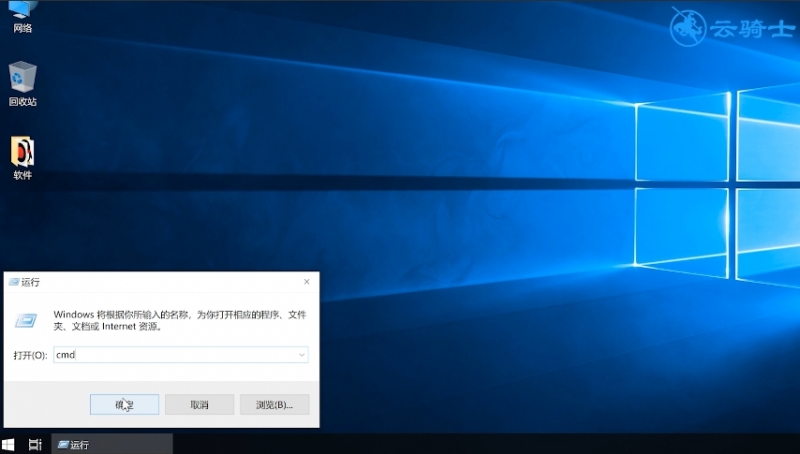Open Task View on the taskbar
This screenshot has width=800, height=454.
pos(35,444)
